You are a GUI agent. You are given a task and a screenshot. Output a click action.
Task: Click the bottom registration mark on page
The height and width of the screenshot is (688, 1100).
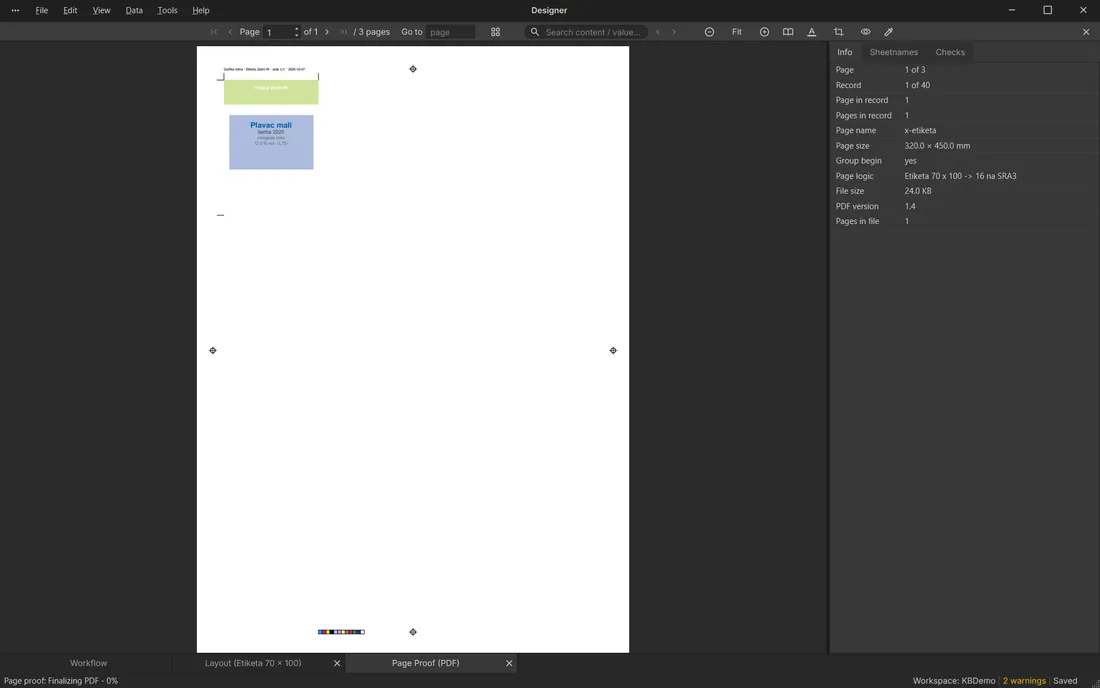click(412, 632)
